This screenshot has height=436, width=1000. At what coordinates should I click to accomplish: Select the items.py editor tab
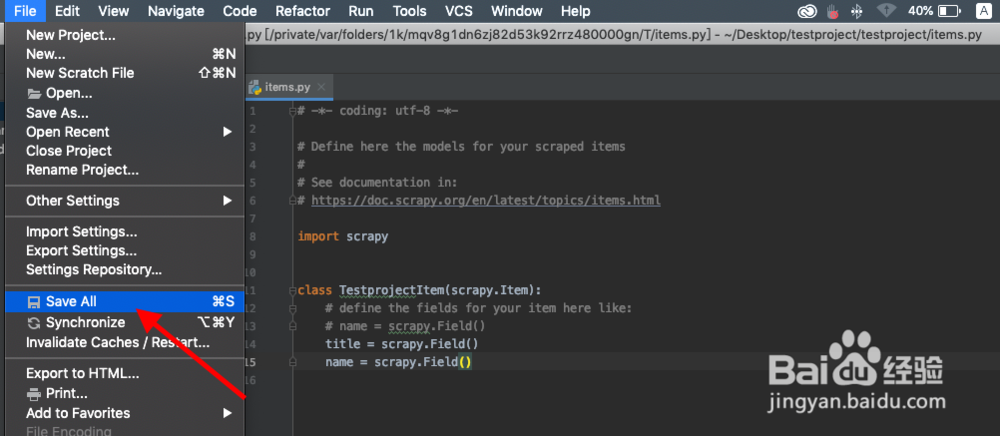(x=283, y=88)
